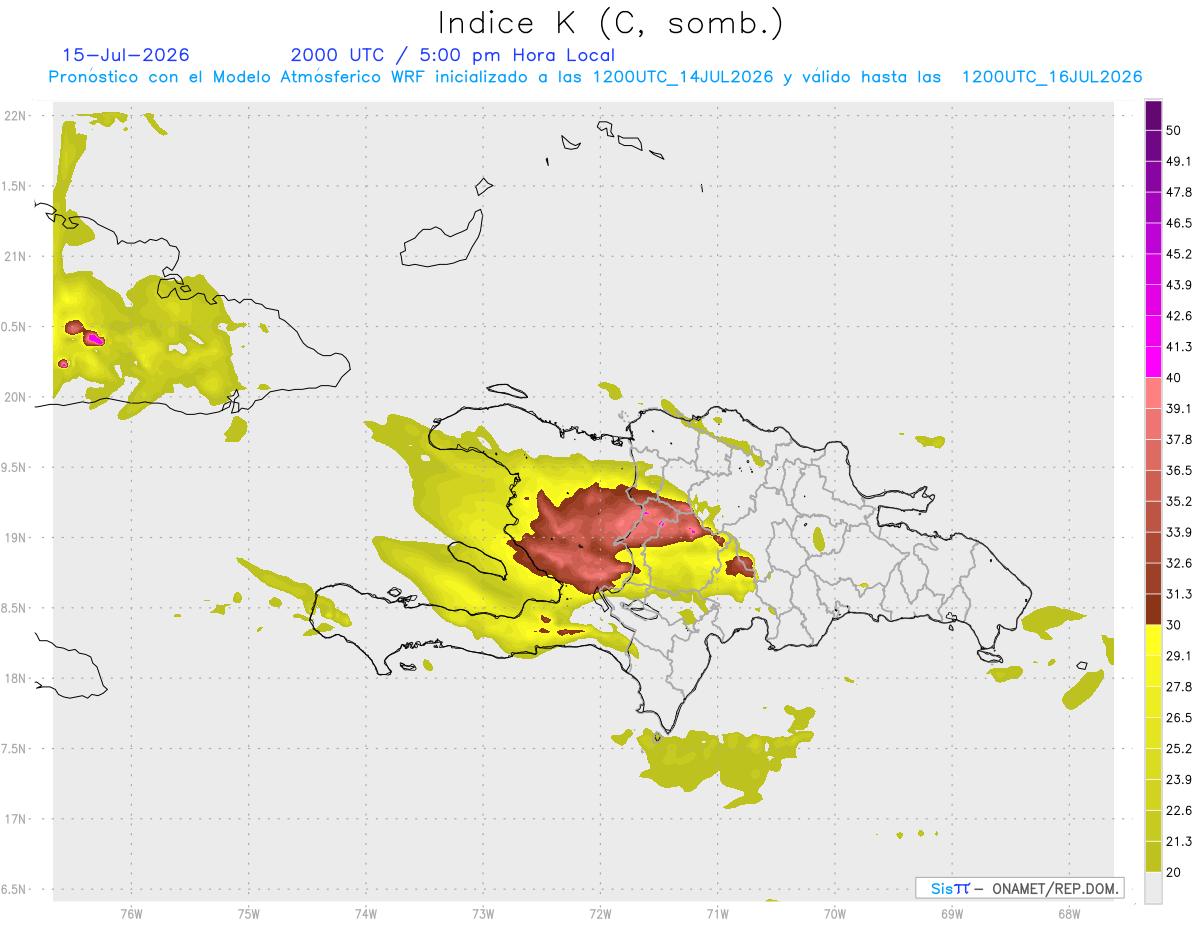This screenshot has height=927, width=1200.
Task: Click the "Indice K (C, somb.)" title
Action: 610,23
